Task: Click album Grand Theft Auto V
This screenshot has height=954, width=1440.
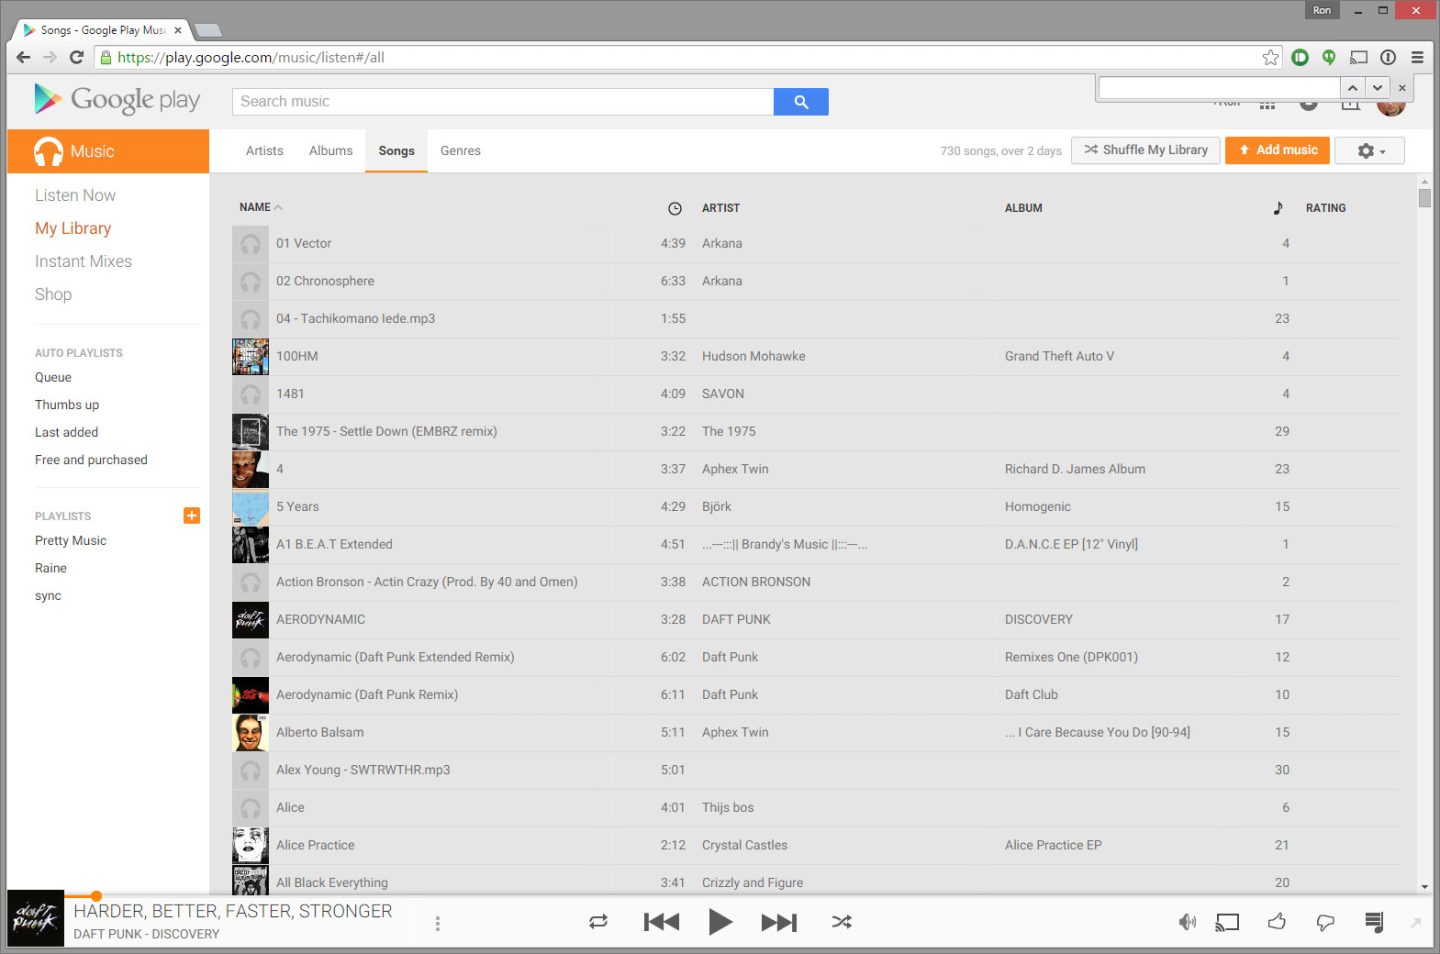Action: [x=1059, y=356]
